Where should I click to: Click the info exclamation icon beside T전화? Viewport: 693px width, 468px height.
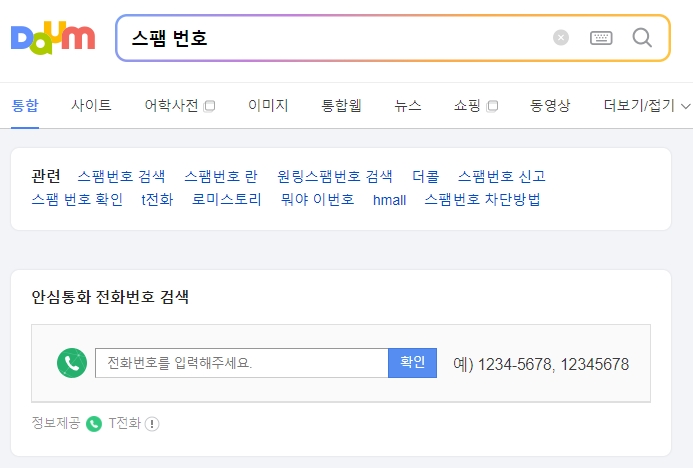[152, 424]
